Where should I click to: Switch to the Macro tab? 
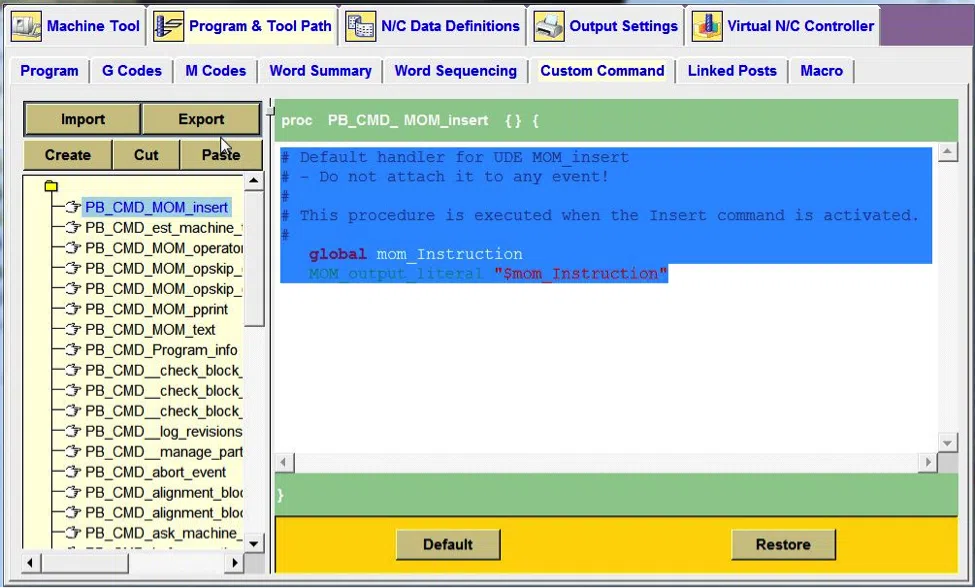pos(821,71)
